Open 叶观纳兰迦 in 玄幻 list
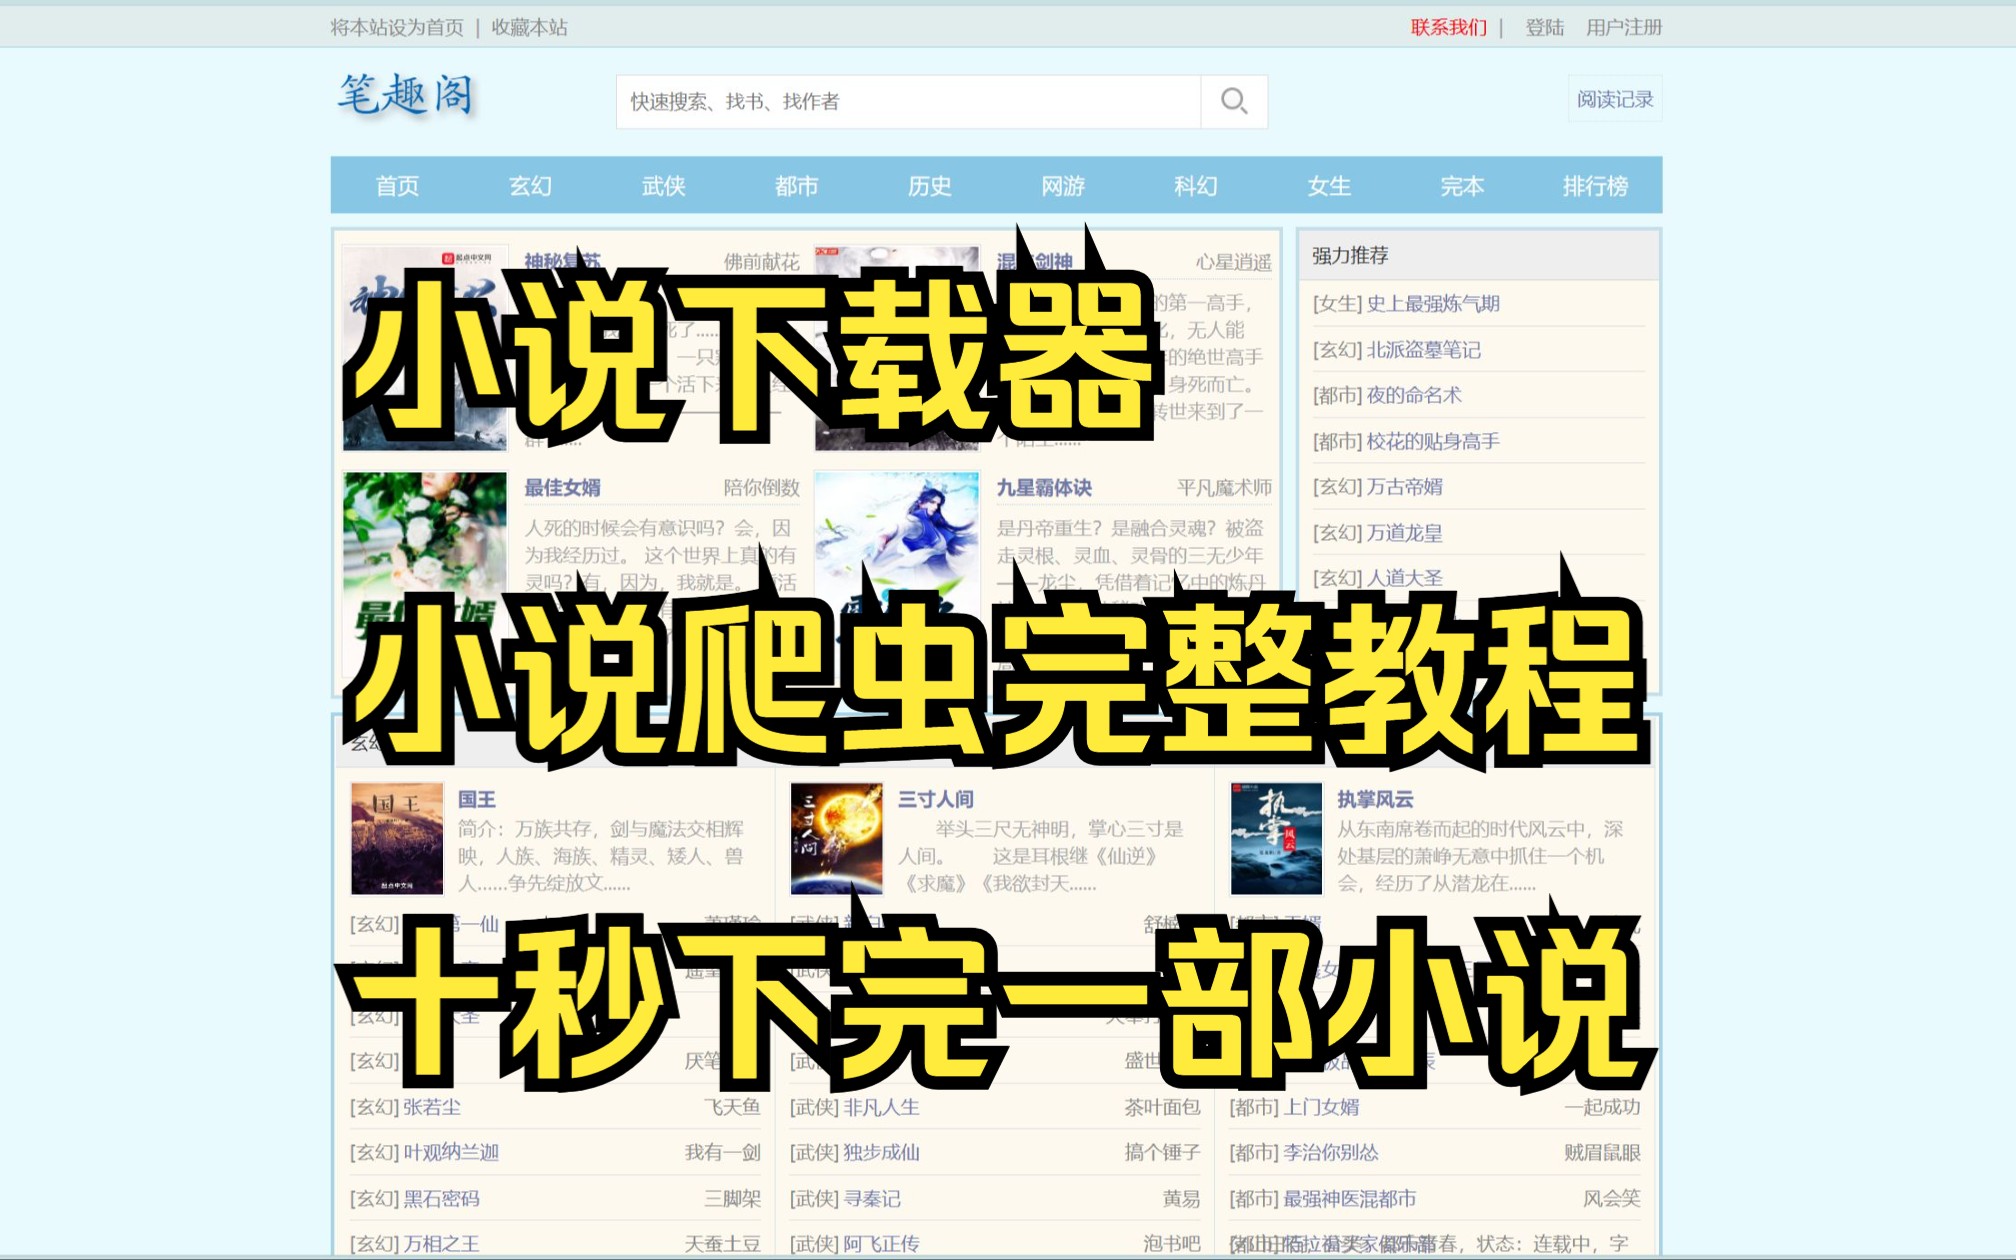This screenshot has height=1260, width=2016. [451, 1152]
